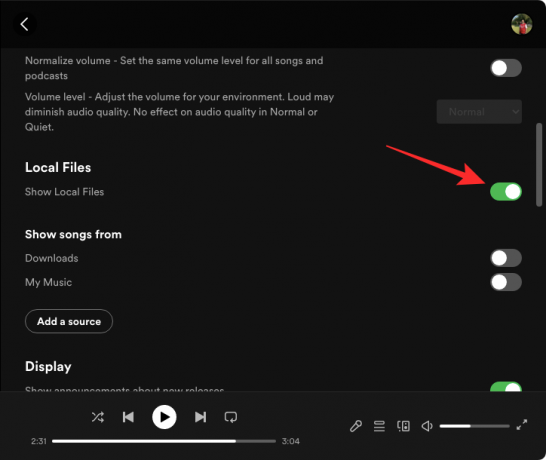Toggle Normalize volume switch
This screenshot has height=460, width=546.
506,68
